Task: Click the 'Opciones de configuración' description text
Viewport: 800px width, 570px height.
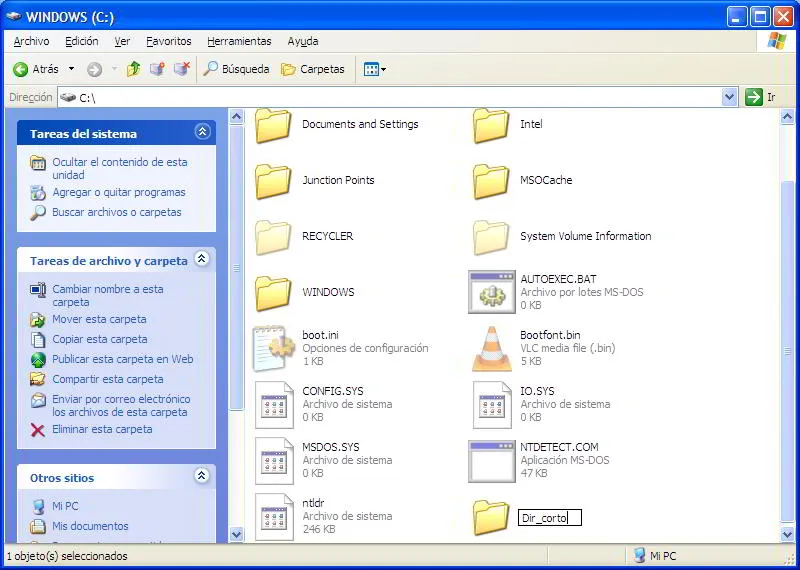Action: tap(365, 349)
